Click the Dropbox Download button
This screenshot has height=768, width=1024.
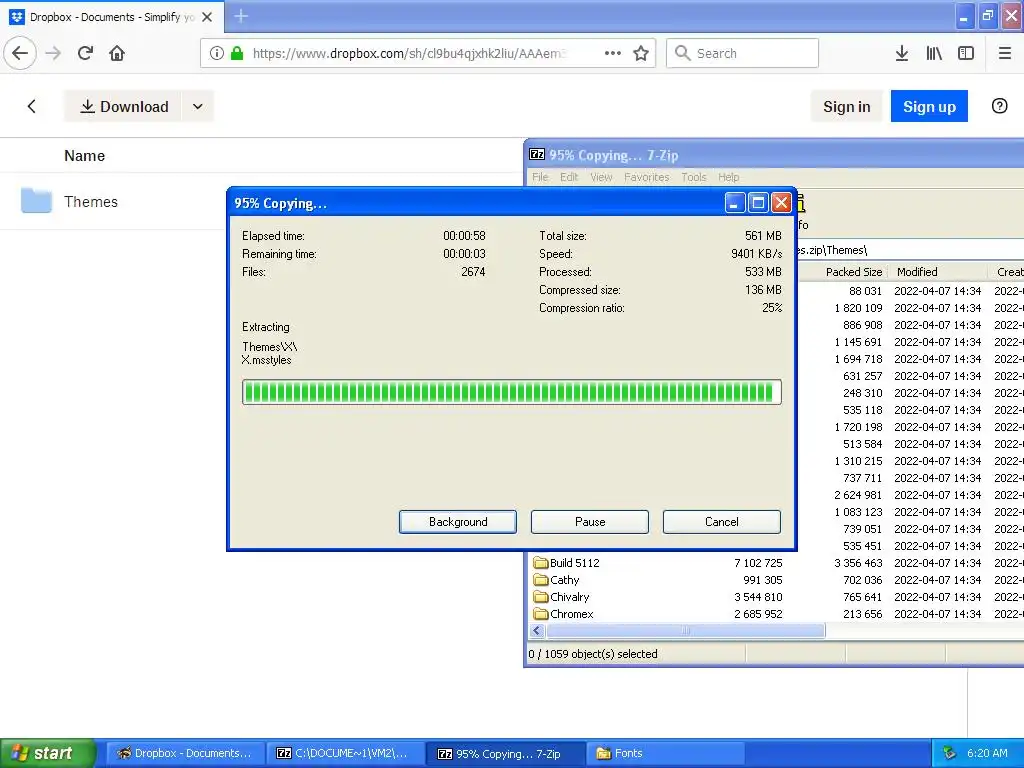click(124, 106)
